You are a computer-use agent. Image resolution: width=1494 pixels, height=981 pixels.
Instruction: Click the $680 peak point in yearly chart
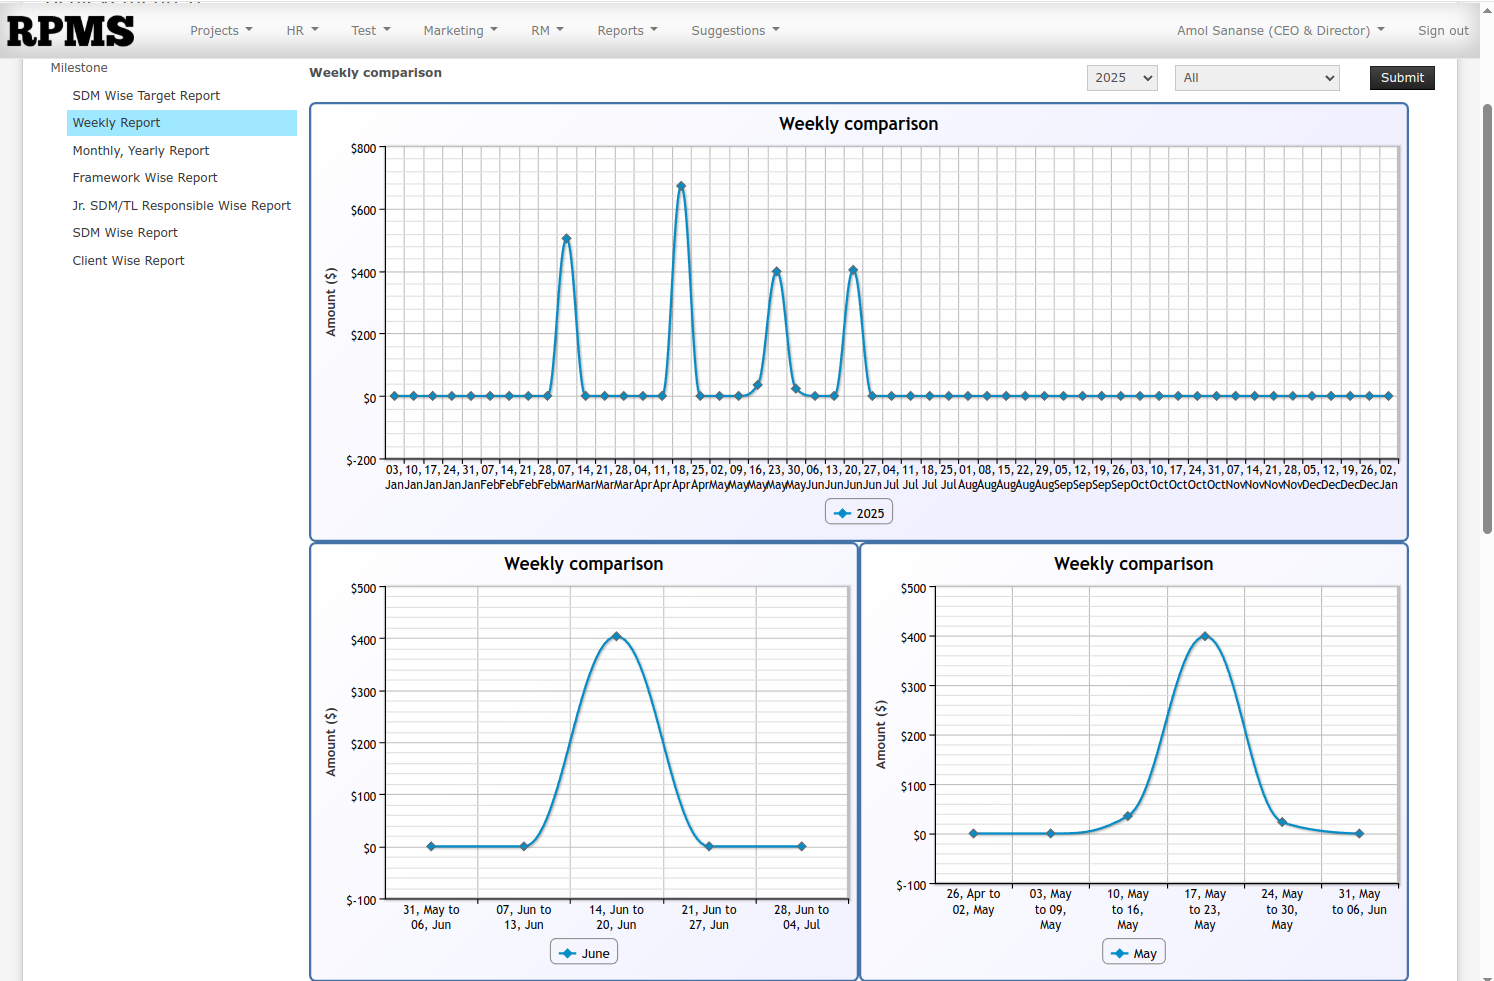coord(681,186)
